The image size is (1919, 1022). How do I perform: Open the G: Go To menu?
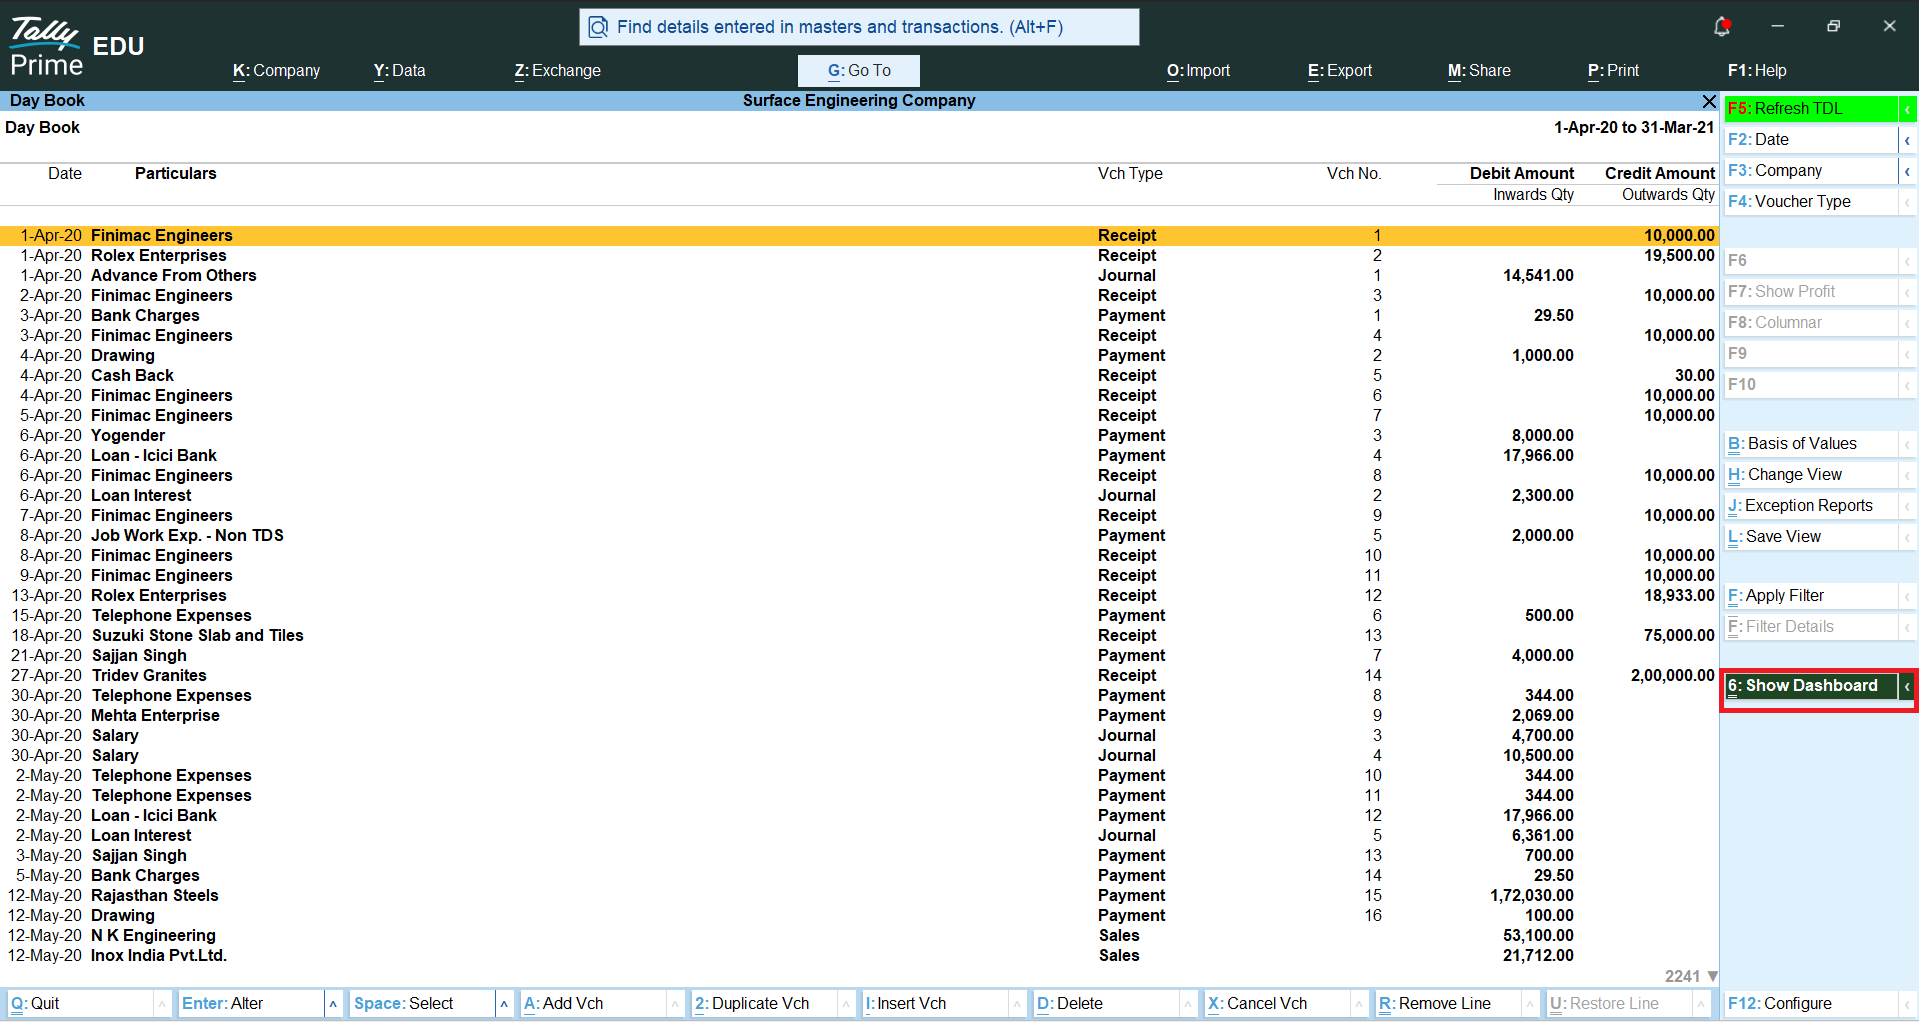click(x=859, y=71)
